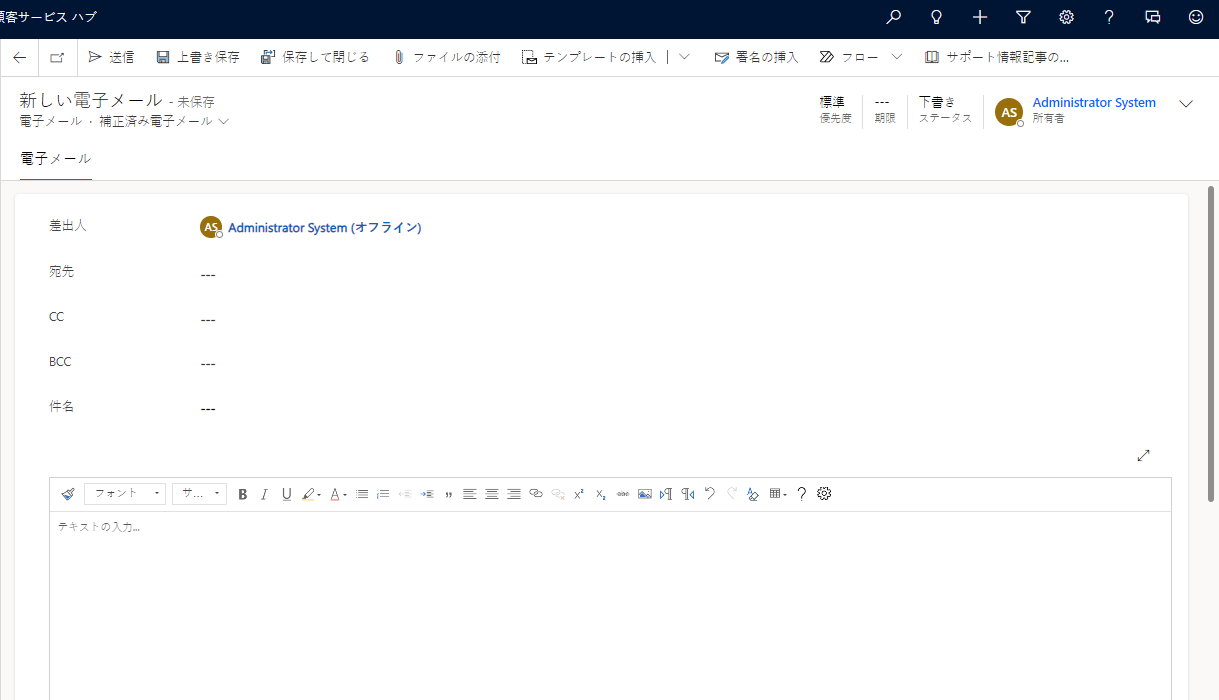Open the フォント font dropdown
The image size is (1219, 700).
[125, 494]
